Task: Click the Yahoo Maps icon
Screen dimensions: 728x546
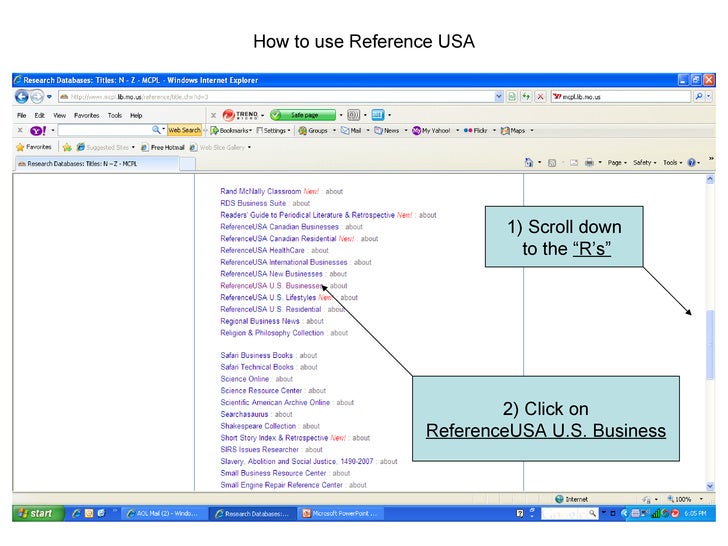Action: [505, 131]
